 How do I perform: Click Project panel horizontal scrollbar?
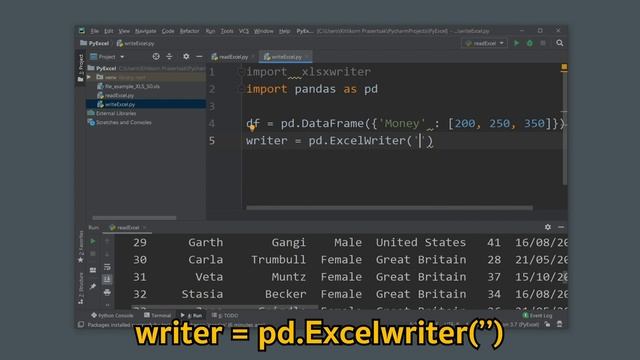click(134, 218)
